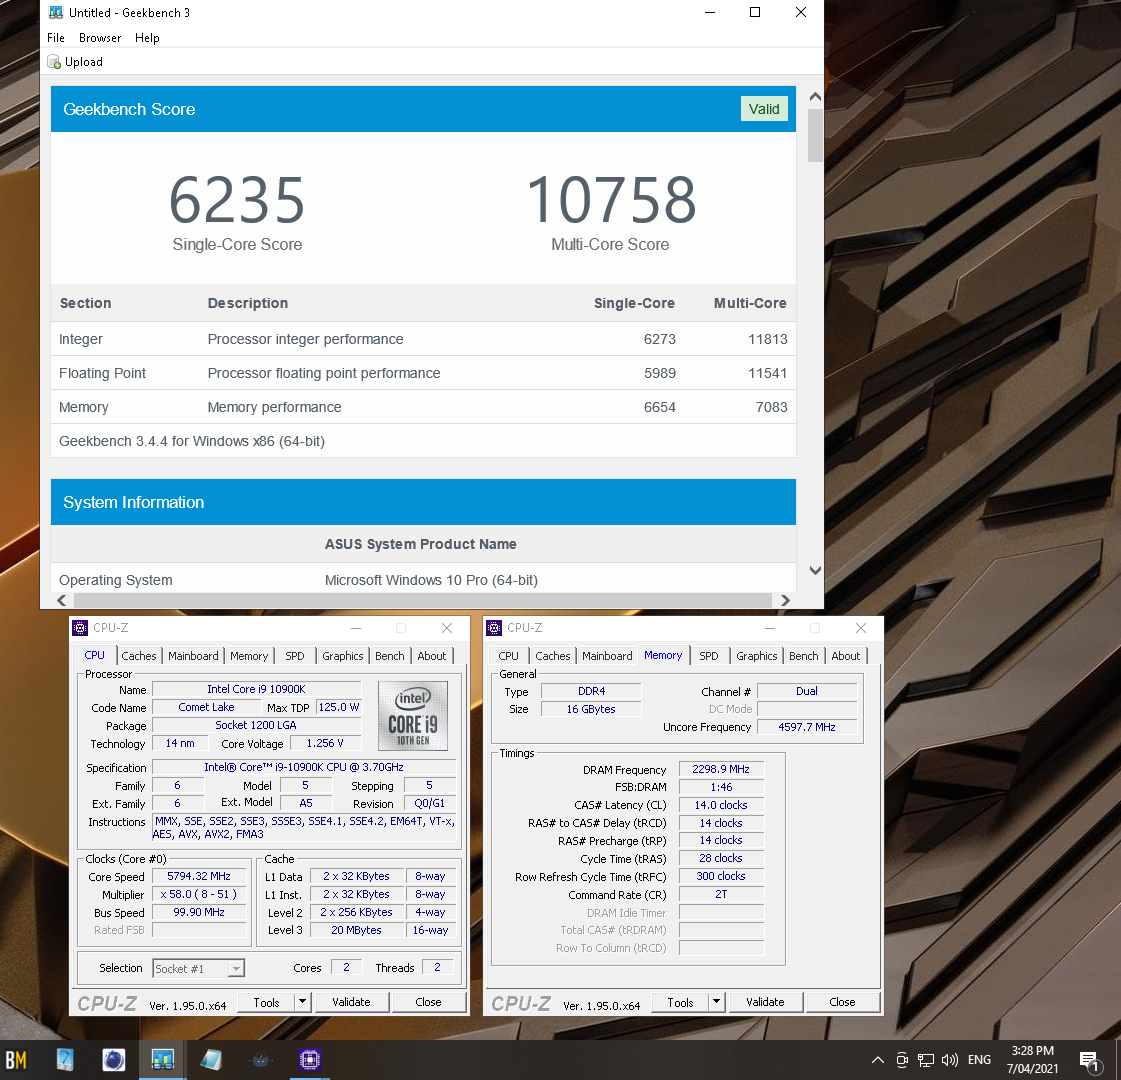
Task: Open the clock showing 3:28 PM
Action: [1032, 1060]
